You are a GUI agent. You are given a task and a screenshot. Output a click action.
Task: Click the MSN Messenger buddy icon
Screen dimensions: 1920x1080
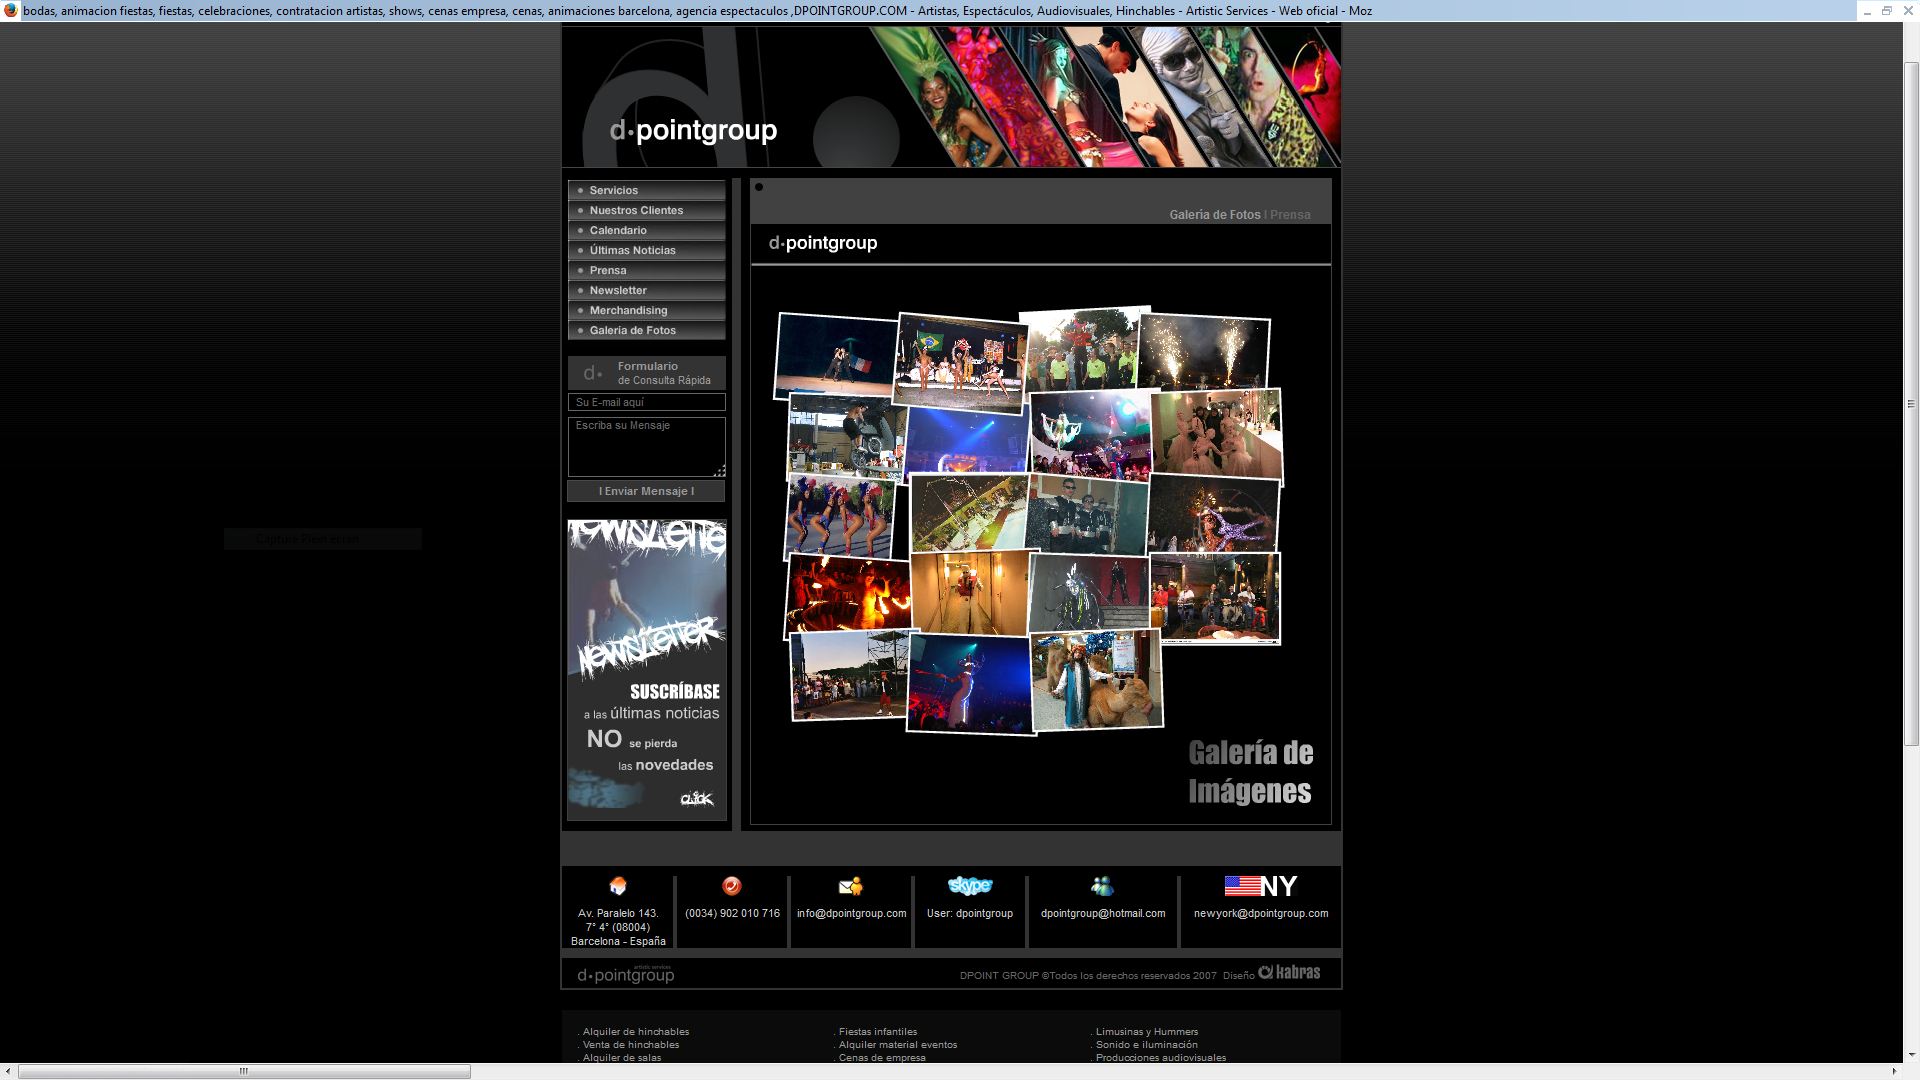(x=1102, y=886)
